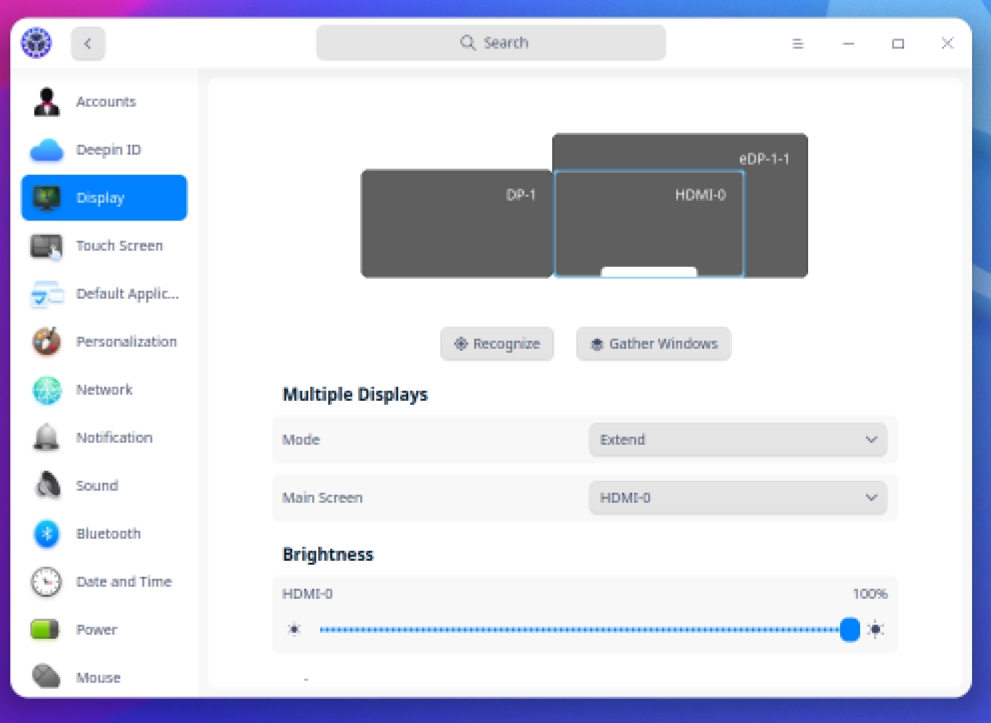Open Sound settings
Screen dimensions: 991x723
point(104,486)
